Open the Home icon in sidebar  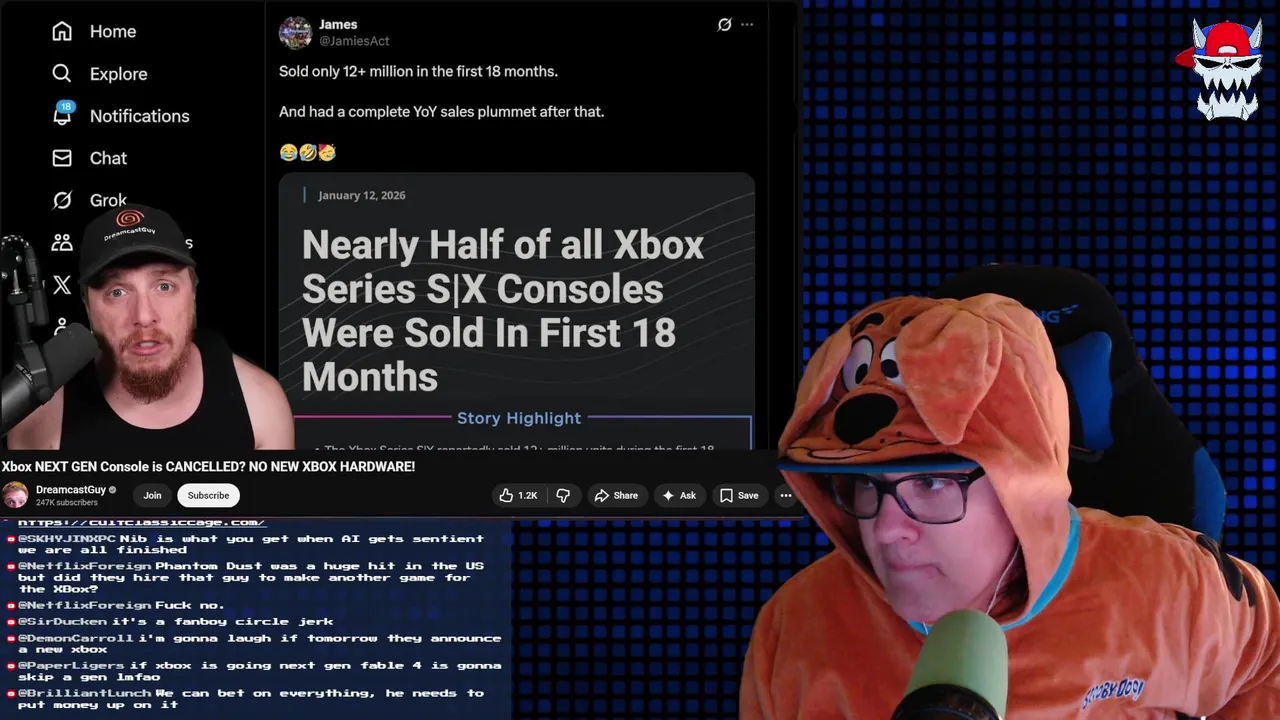coord(62,31)
